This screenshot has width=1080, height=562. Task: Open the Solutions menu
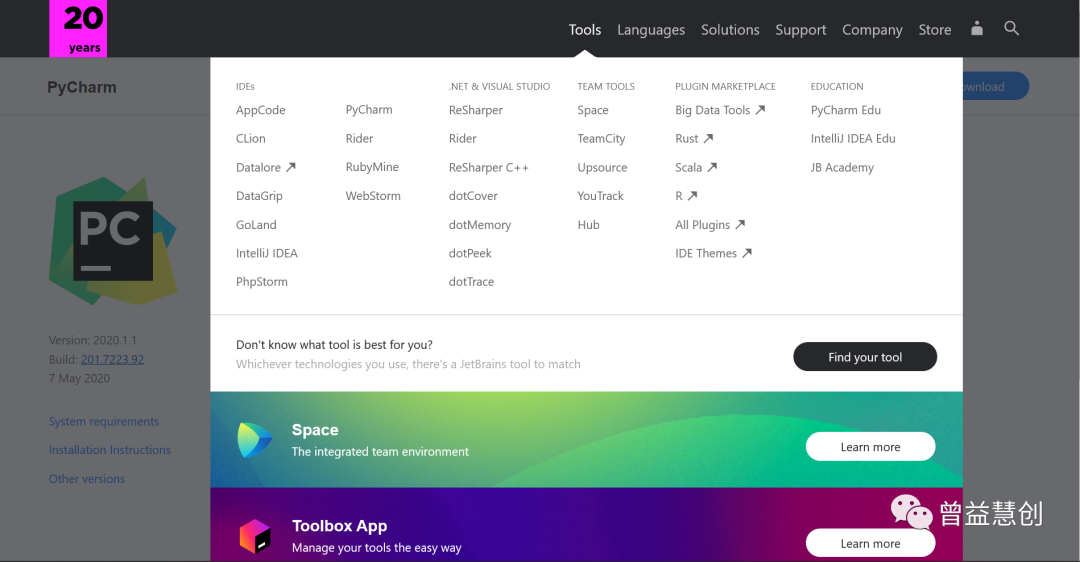[730, 30]
